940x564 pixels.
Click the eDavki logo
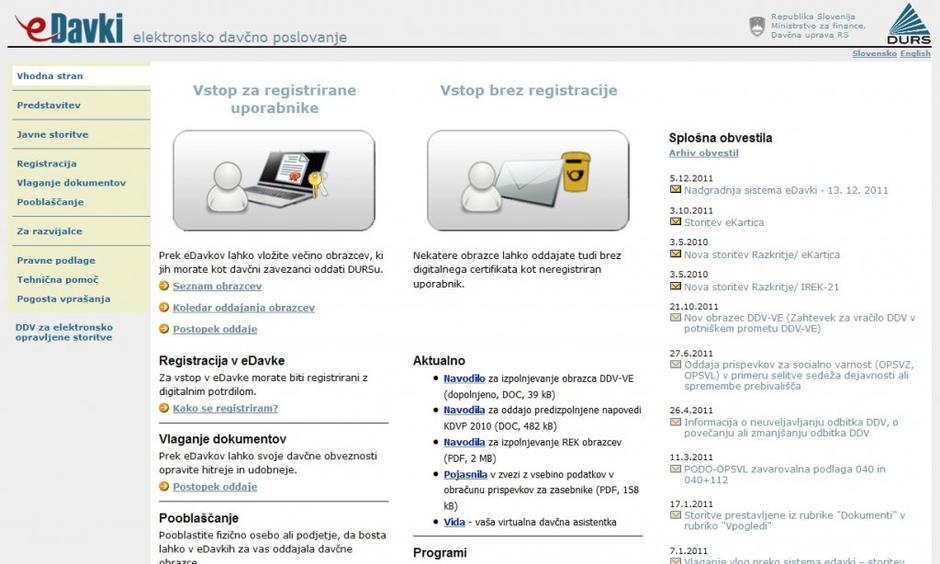coord(69,28)
